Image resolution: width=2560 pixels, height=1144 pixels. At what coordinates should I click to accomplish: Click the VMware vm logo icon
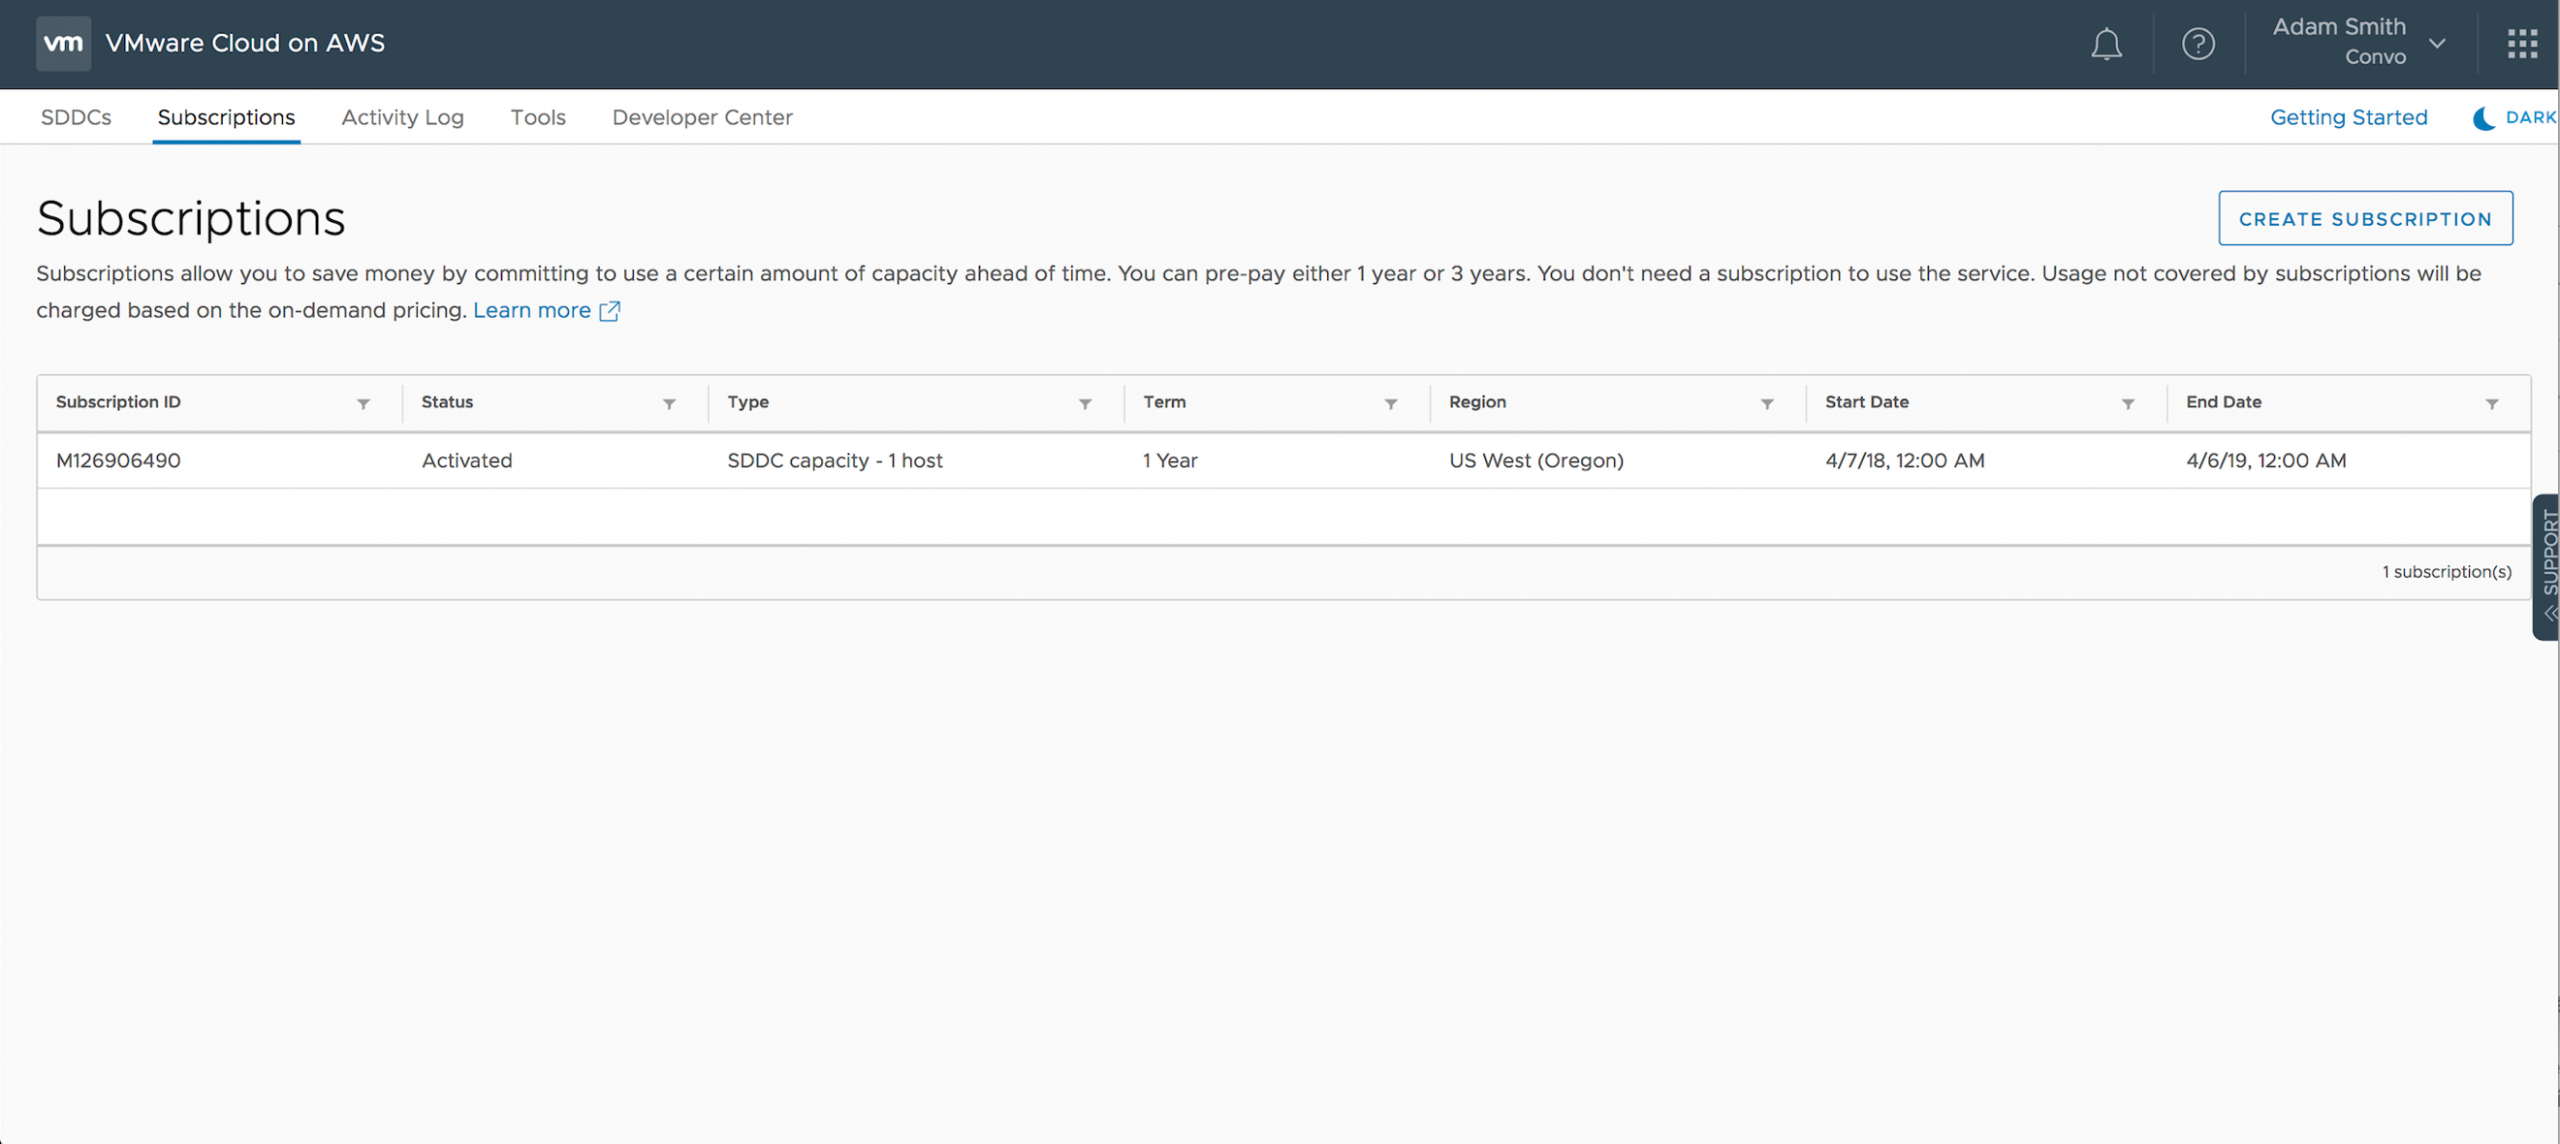[63, 43]
